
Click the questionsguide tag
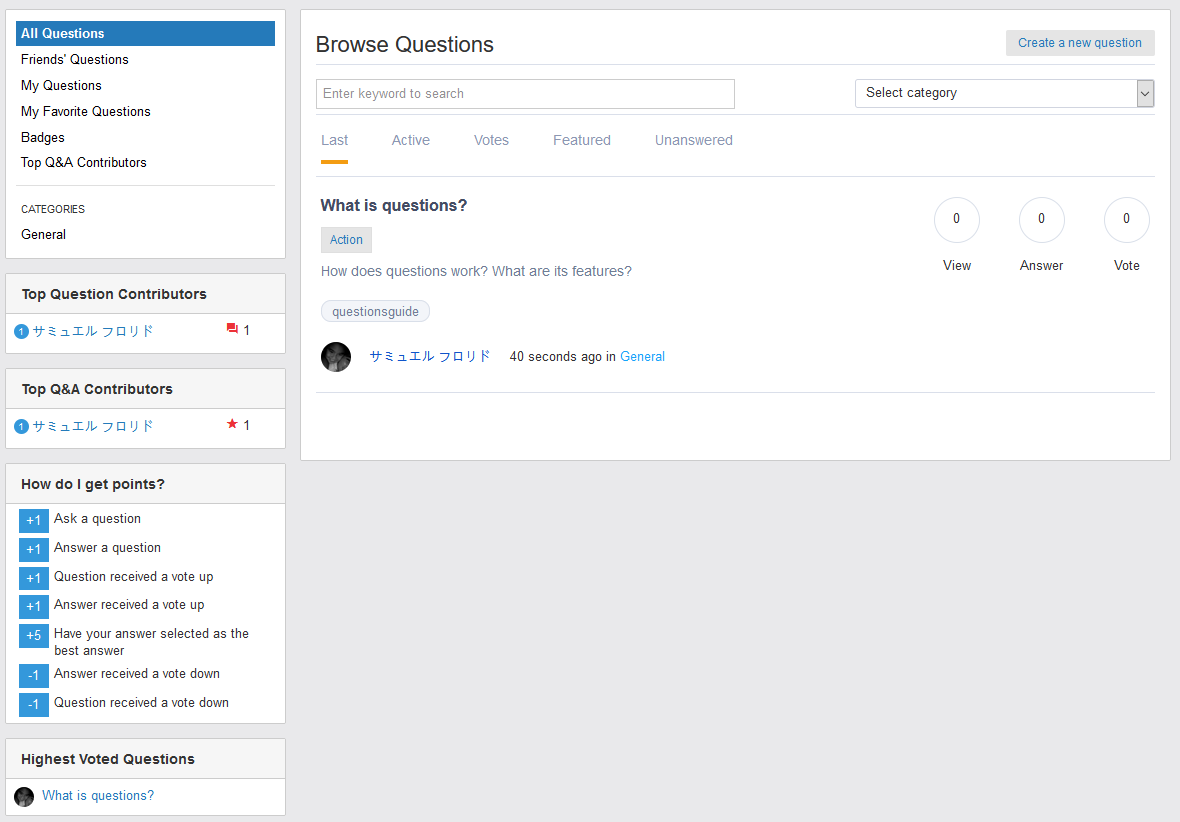[376, 312]
